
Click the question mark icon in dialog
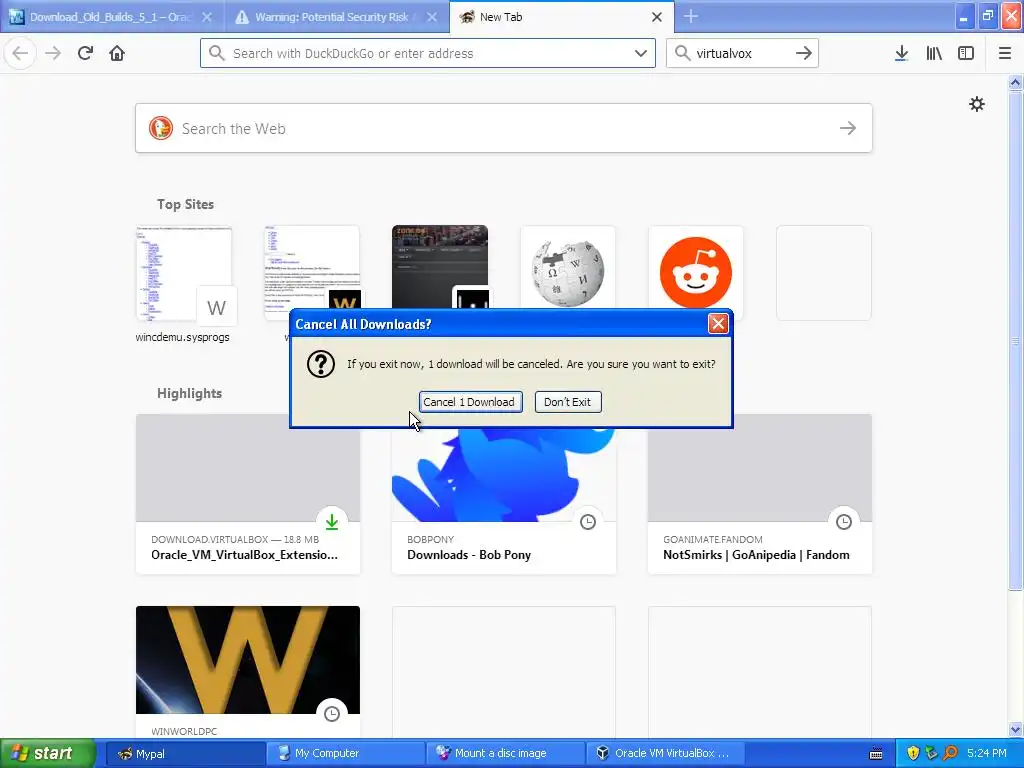click(321, 364)
